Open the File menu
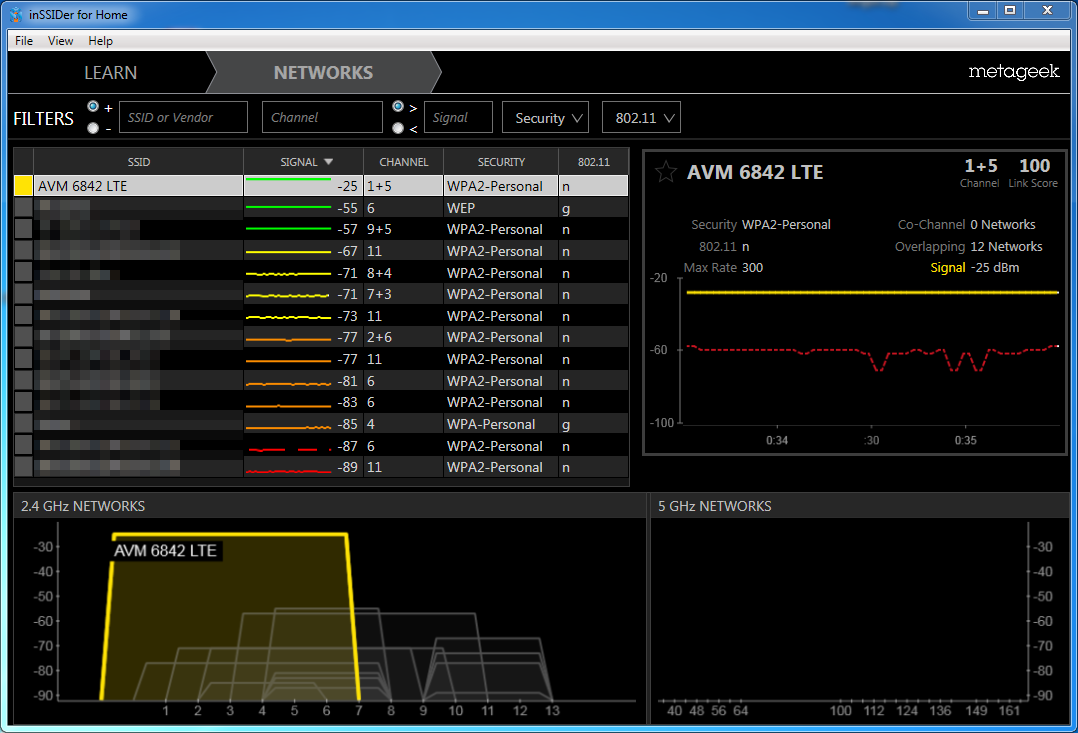This screenshot has height=733, width=1078. coord(24,41)
